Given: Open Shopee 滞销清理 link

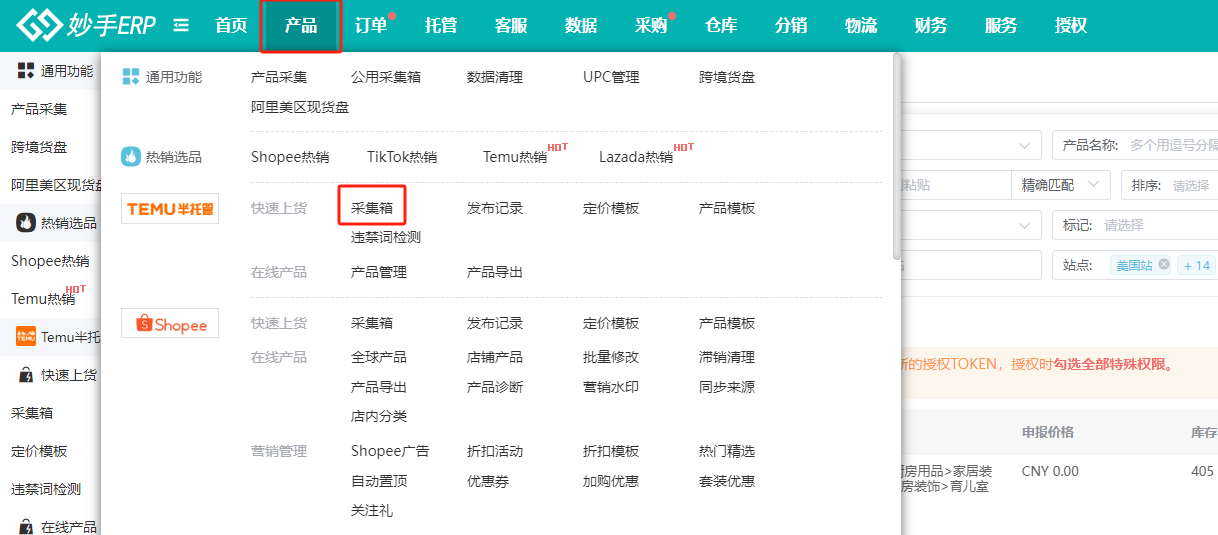Looking at the screenshot, I should [727, 357].
